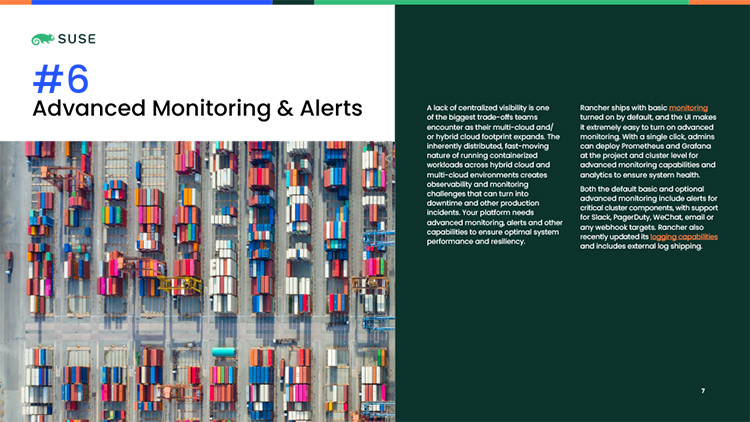750x422 pixels.
Task: Click the blue segment of top bar
Action: [x=150, y=2]
